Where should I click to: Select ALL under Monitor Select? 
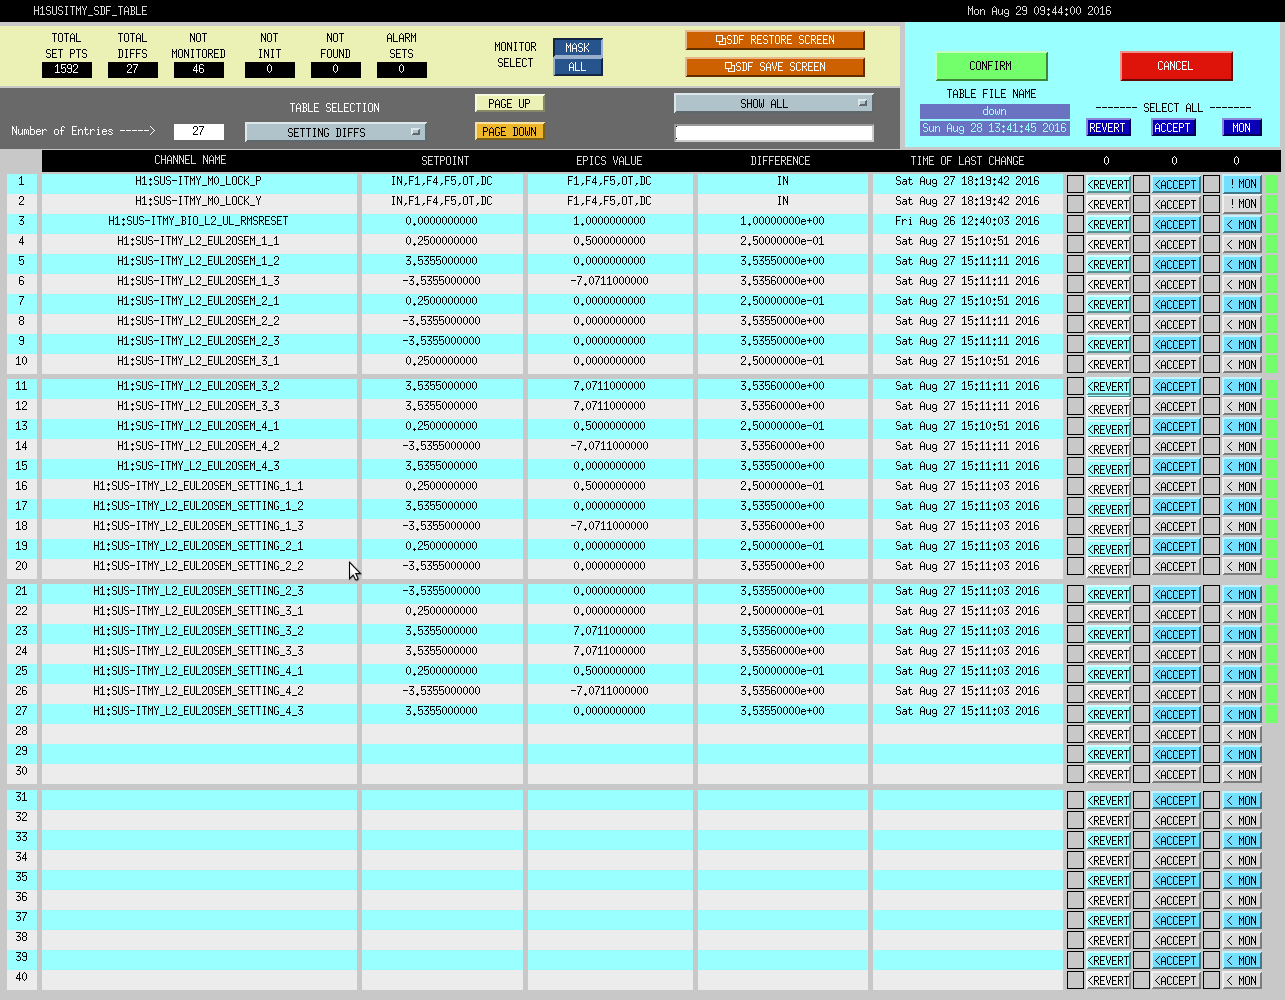pyautogui.click(x=577, y=67)
